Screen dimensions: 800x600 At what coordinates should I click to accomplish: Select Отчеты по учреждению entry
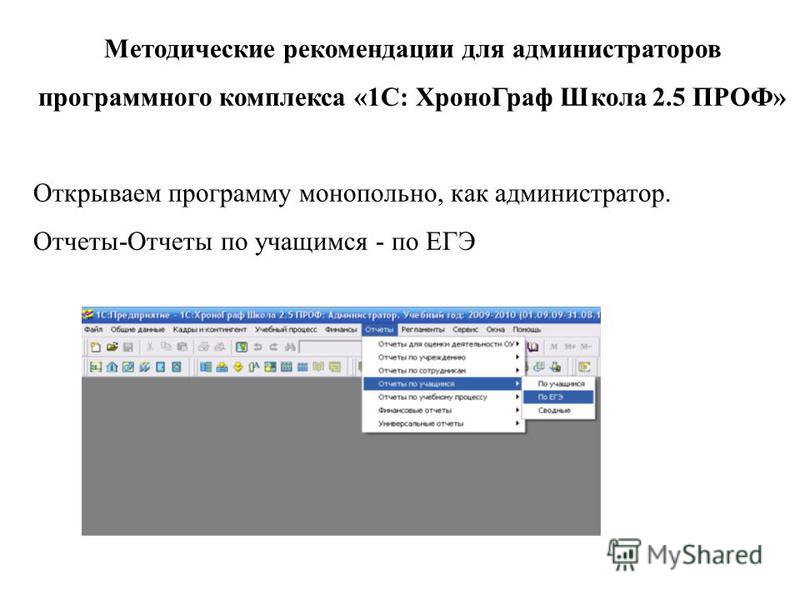[443, 357]
